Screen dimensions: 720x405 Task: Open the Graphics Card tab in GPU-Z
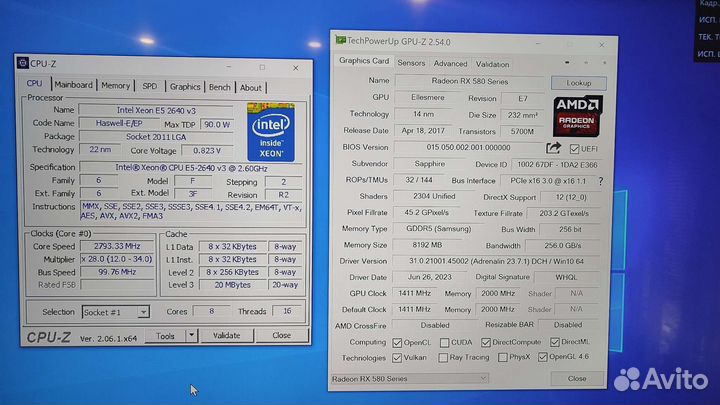point(364,61)
